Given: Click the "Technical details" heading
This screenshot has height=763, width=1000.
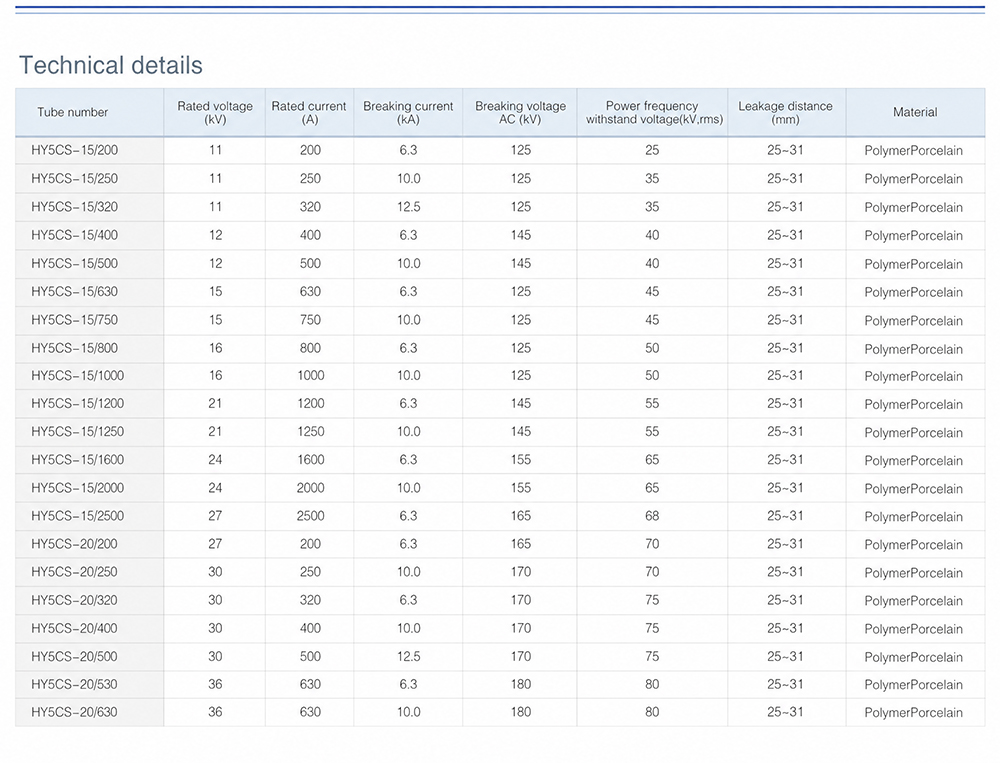Looking at the screenshot, I should pyautogui.click(x=110, y=65).
